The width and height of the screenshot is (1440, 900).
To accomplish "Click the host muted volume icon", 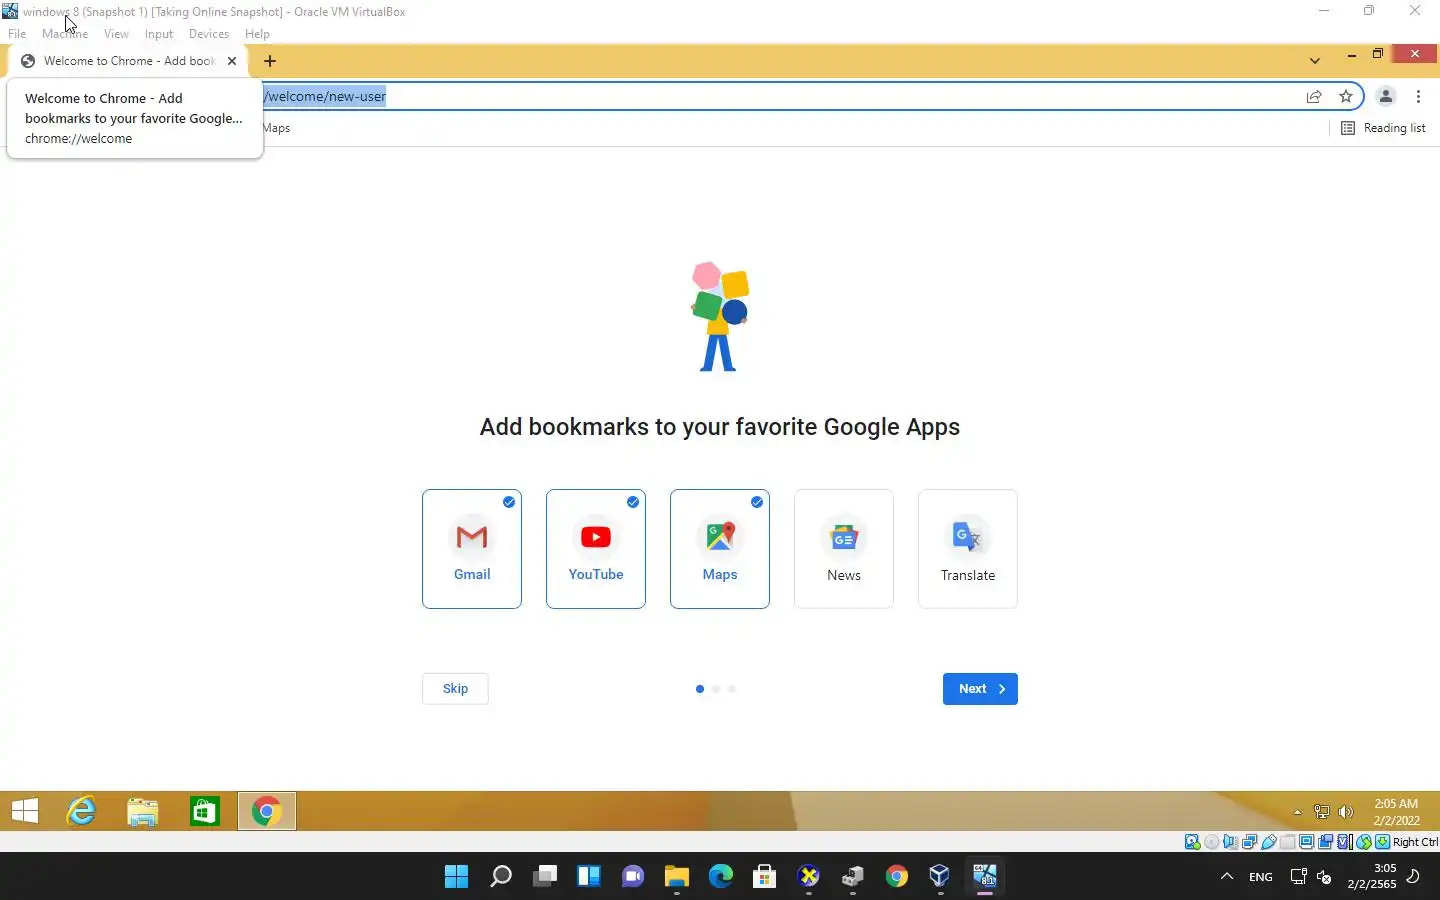I will [1324, 877].
